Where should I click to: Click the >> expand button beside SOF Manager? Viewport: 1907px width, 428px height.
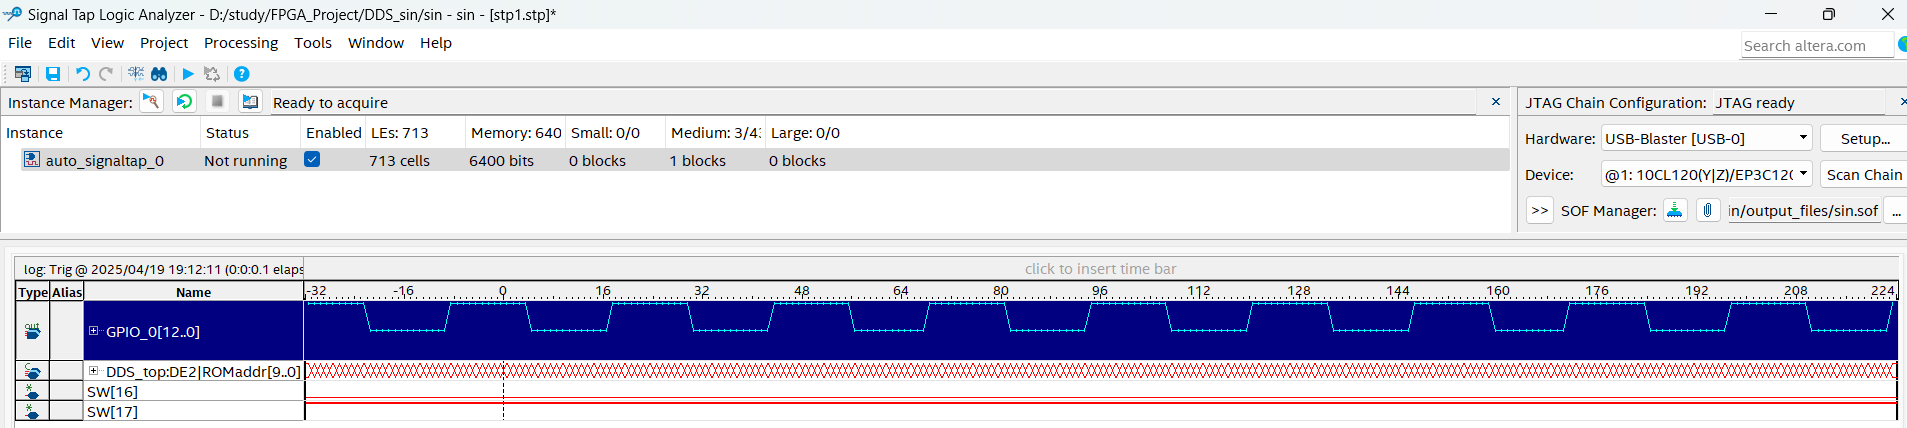(x=1540, y=210)
